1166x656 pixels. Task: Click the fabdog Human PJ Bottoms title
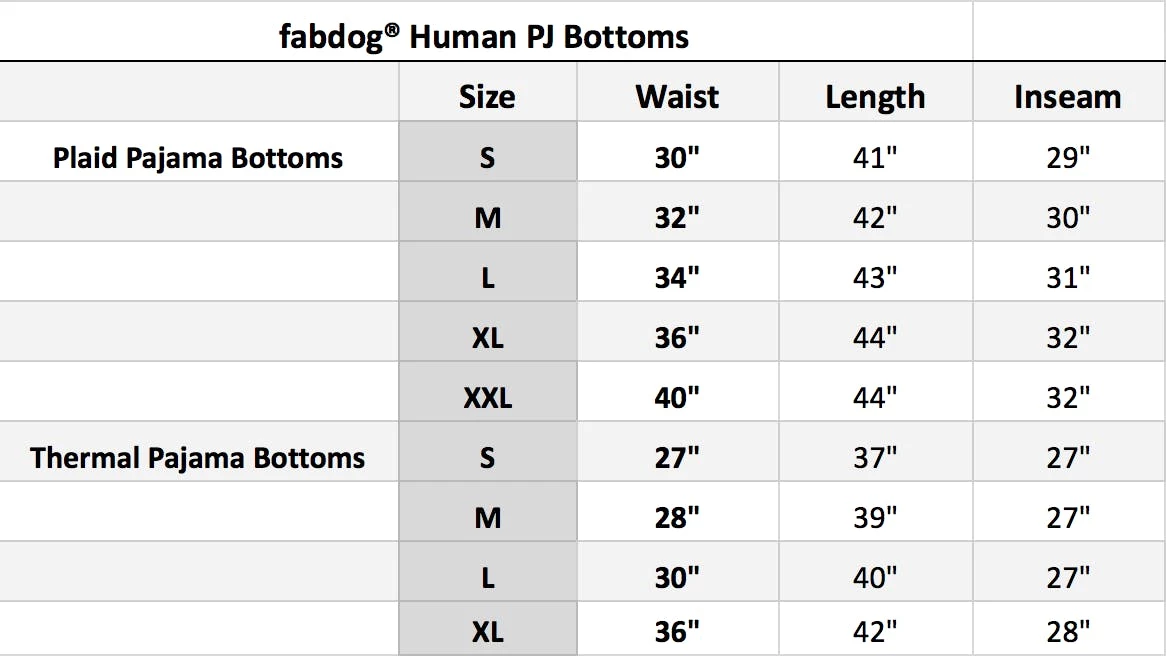click(485, 37)
